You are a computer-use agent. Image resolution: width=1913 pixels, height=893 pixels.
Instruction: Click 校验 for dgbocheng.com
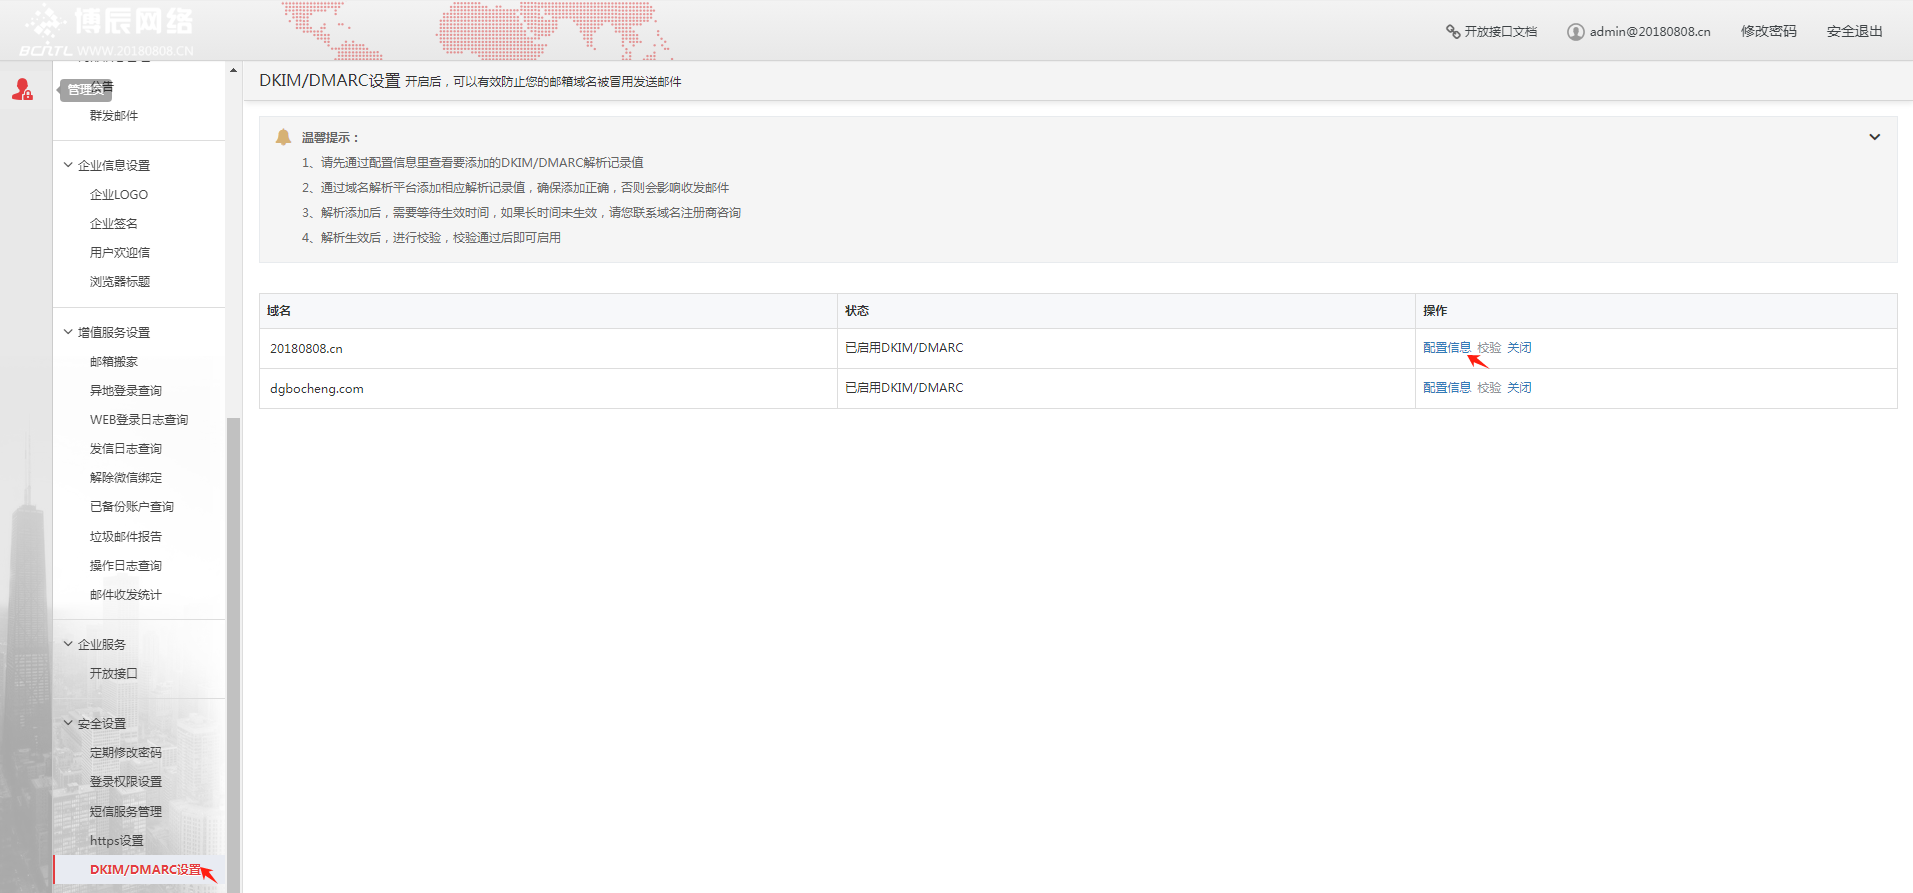[x=1489, y=388]
